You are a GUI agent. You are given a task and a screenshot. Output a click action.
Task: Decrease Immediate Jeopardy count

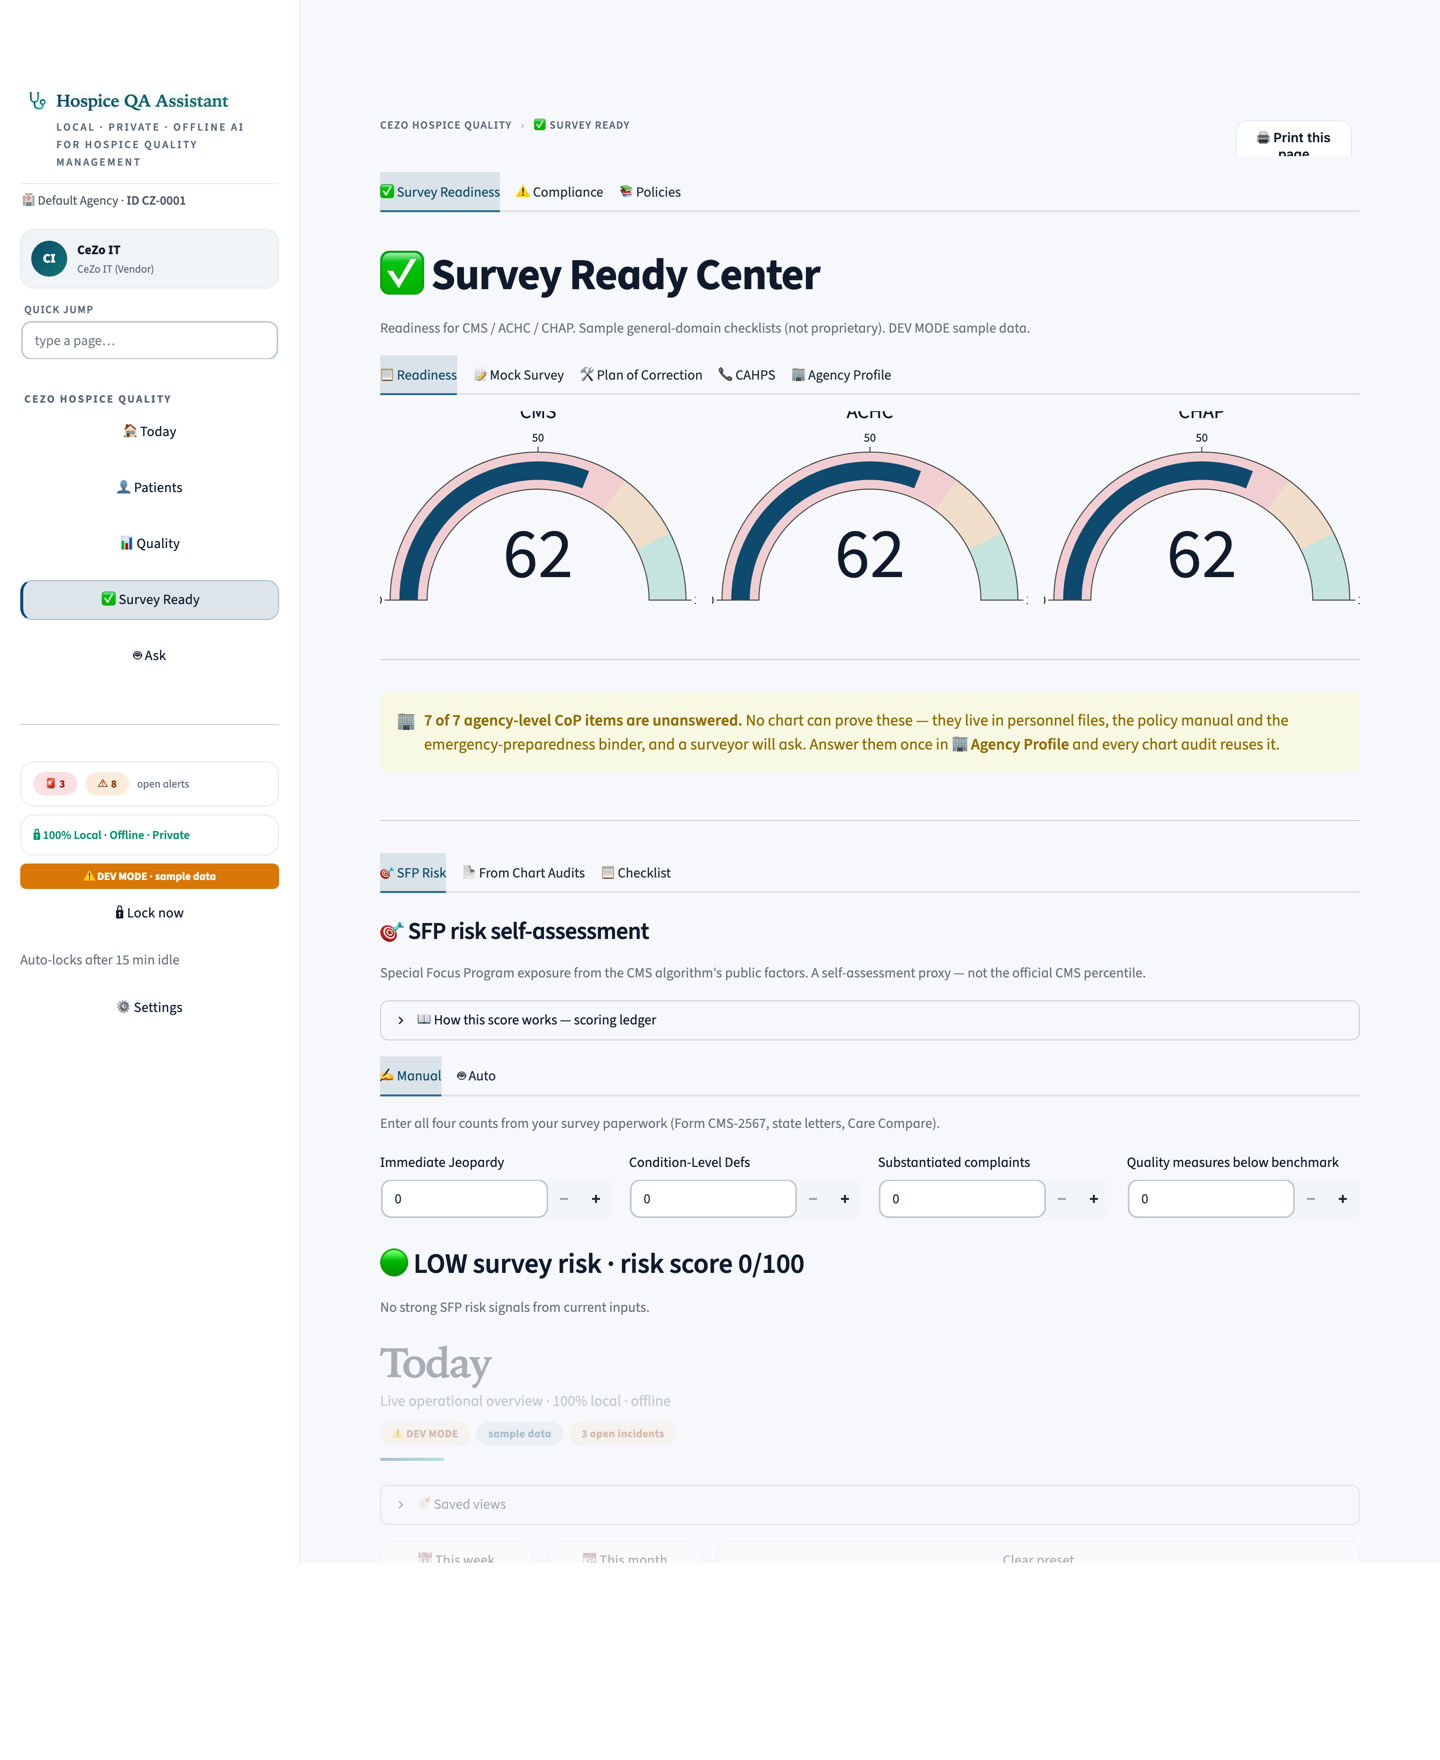point(564,1198)
